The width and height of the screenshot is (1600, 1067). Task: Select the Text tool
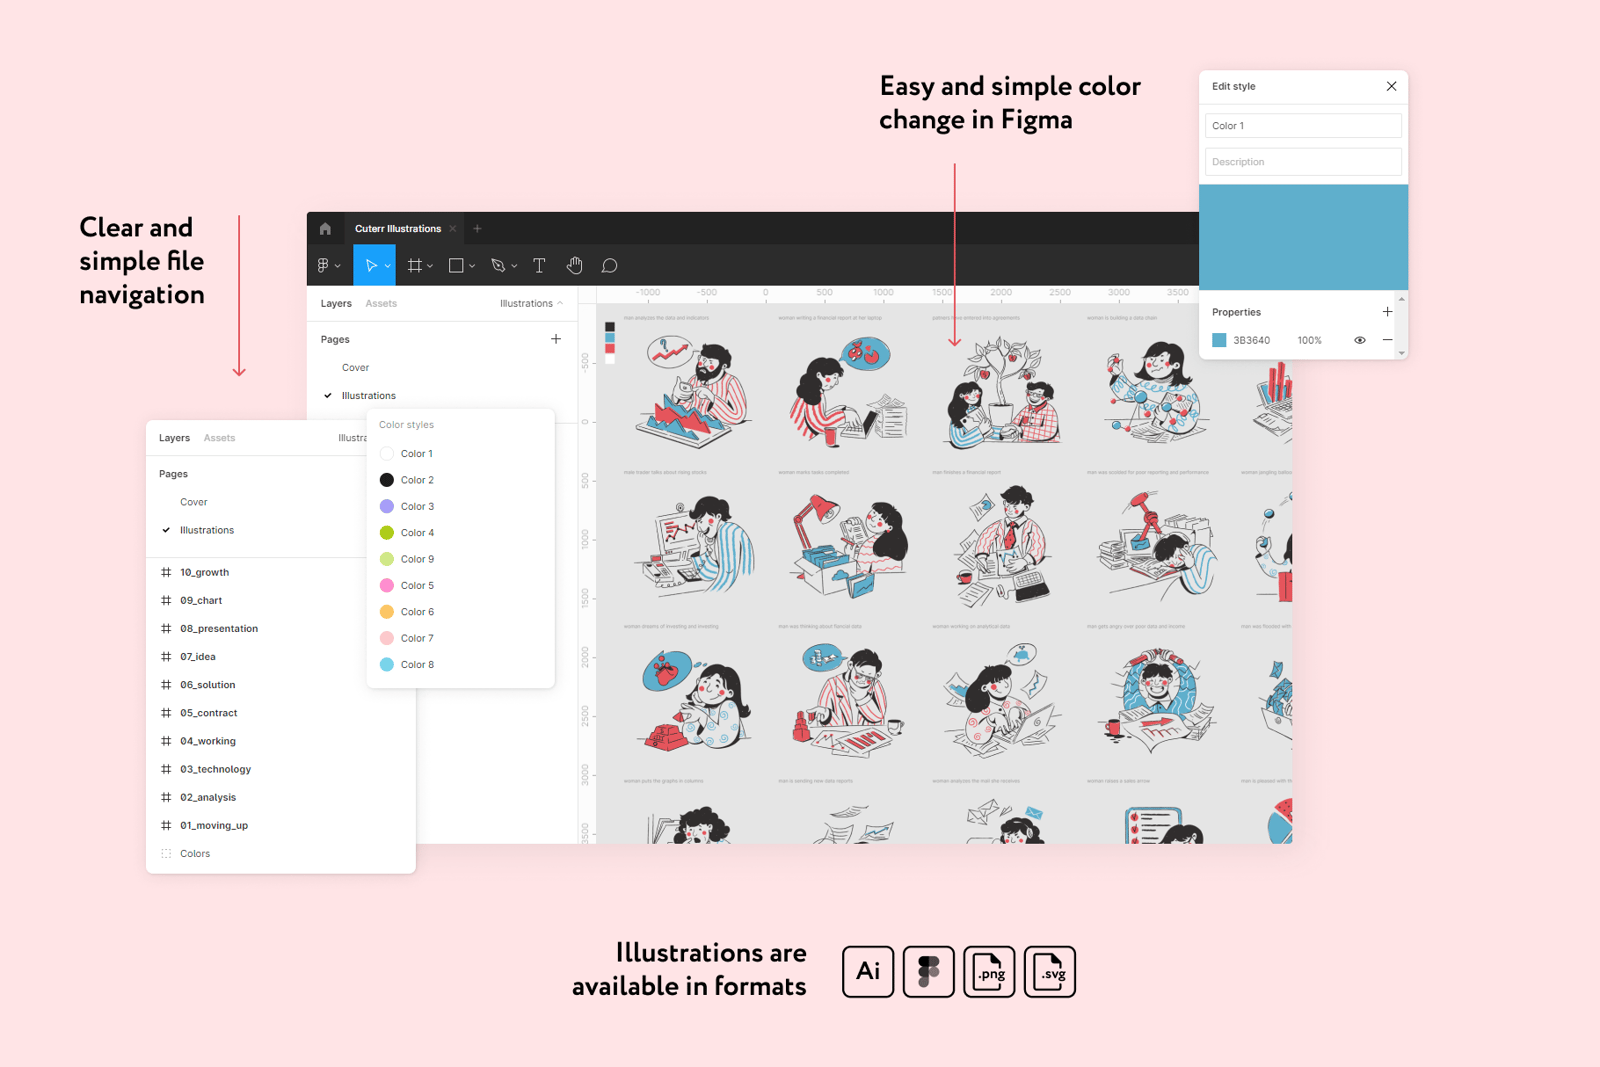pos(539,266)
